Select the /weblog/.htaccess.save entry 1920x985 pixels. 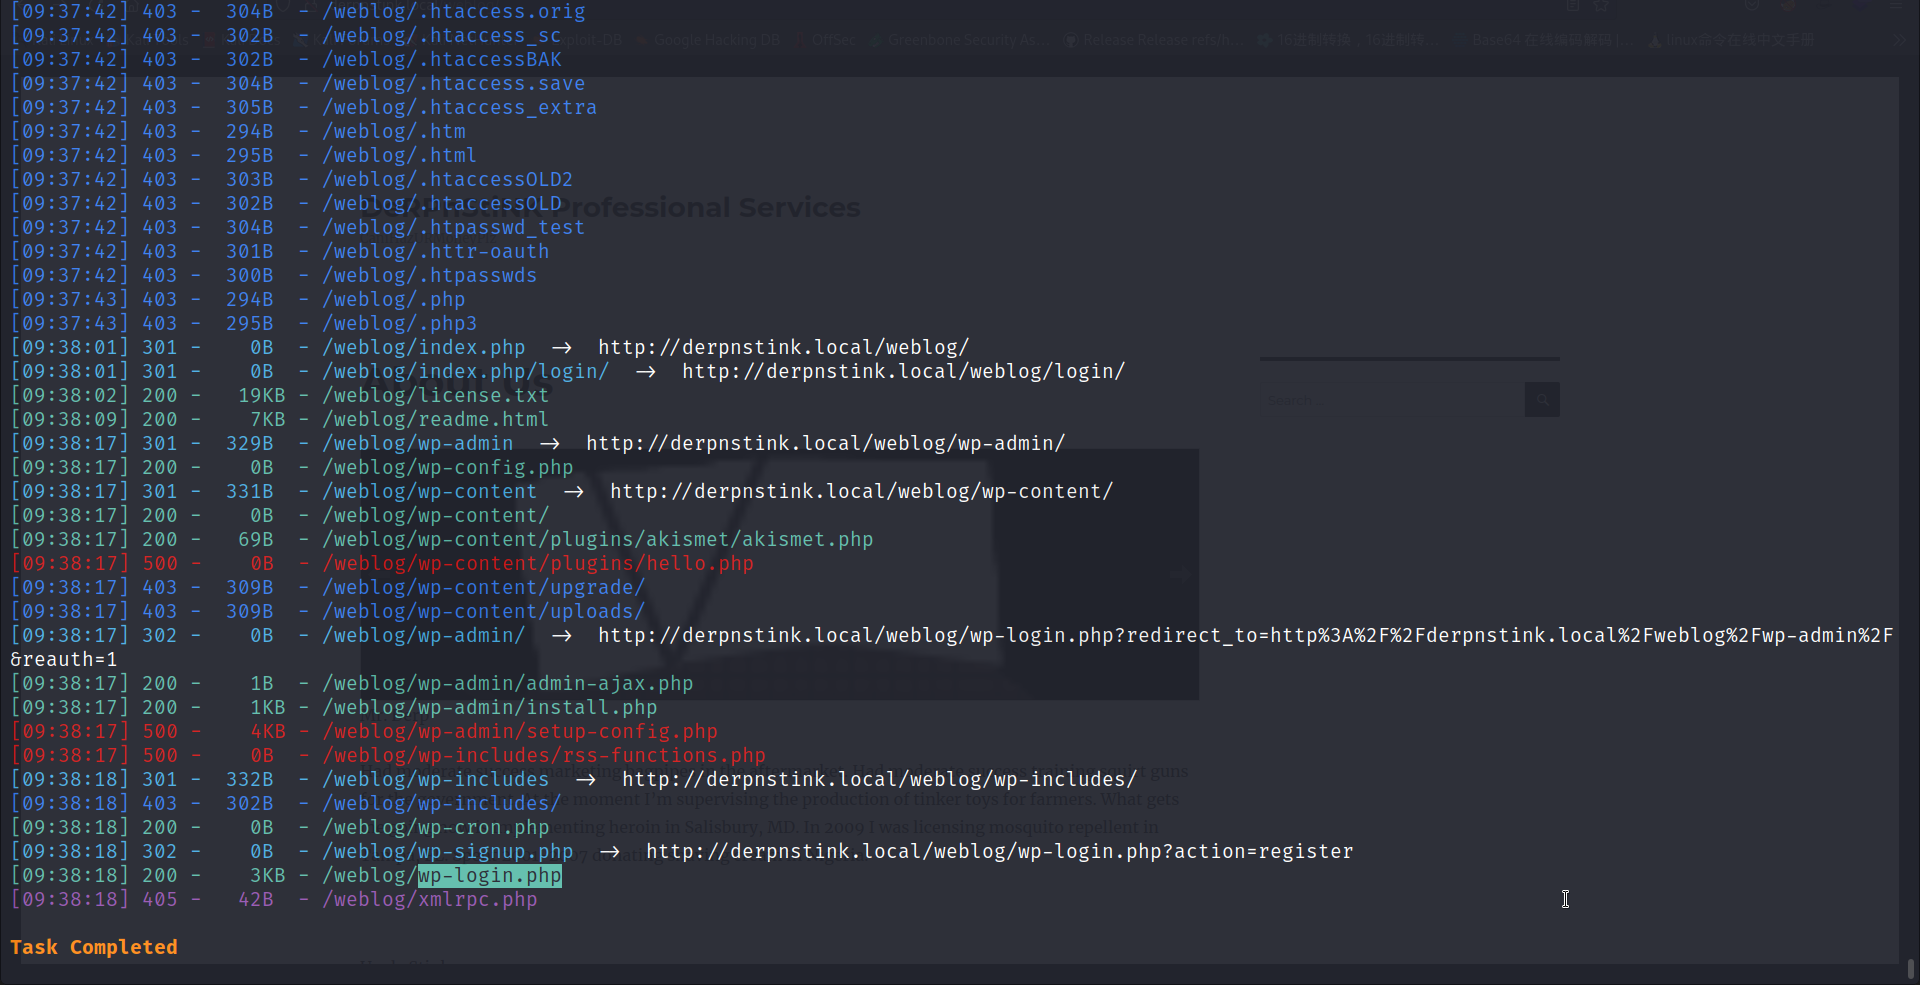[453, 84]
